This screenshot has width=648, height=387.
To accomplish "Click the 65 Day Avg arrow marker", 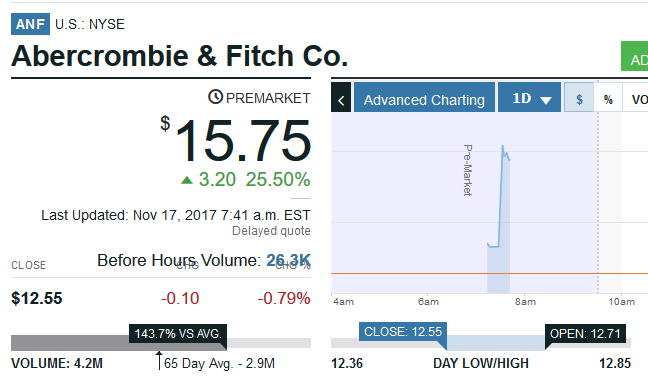I will pos(159,361).
